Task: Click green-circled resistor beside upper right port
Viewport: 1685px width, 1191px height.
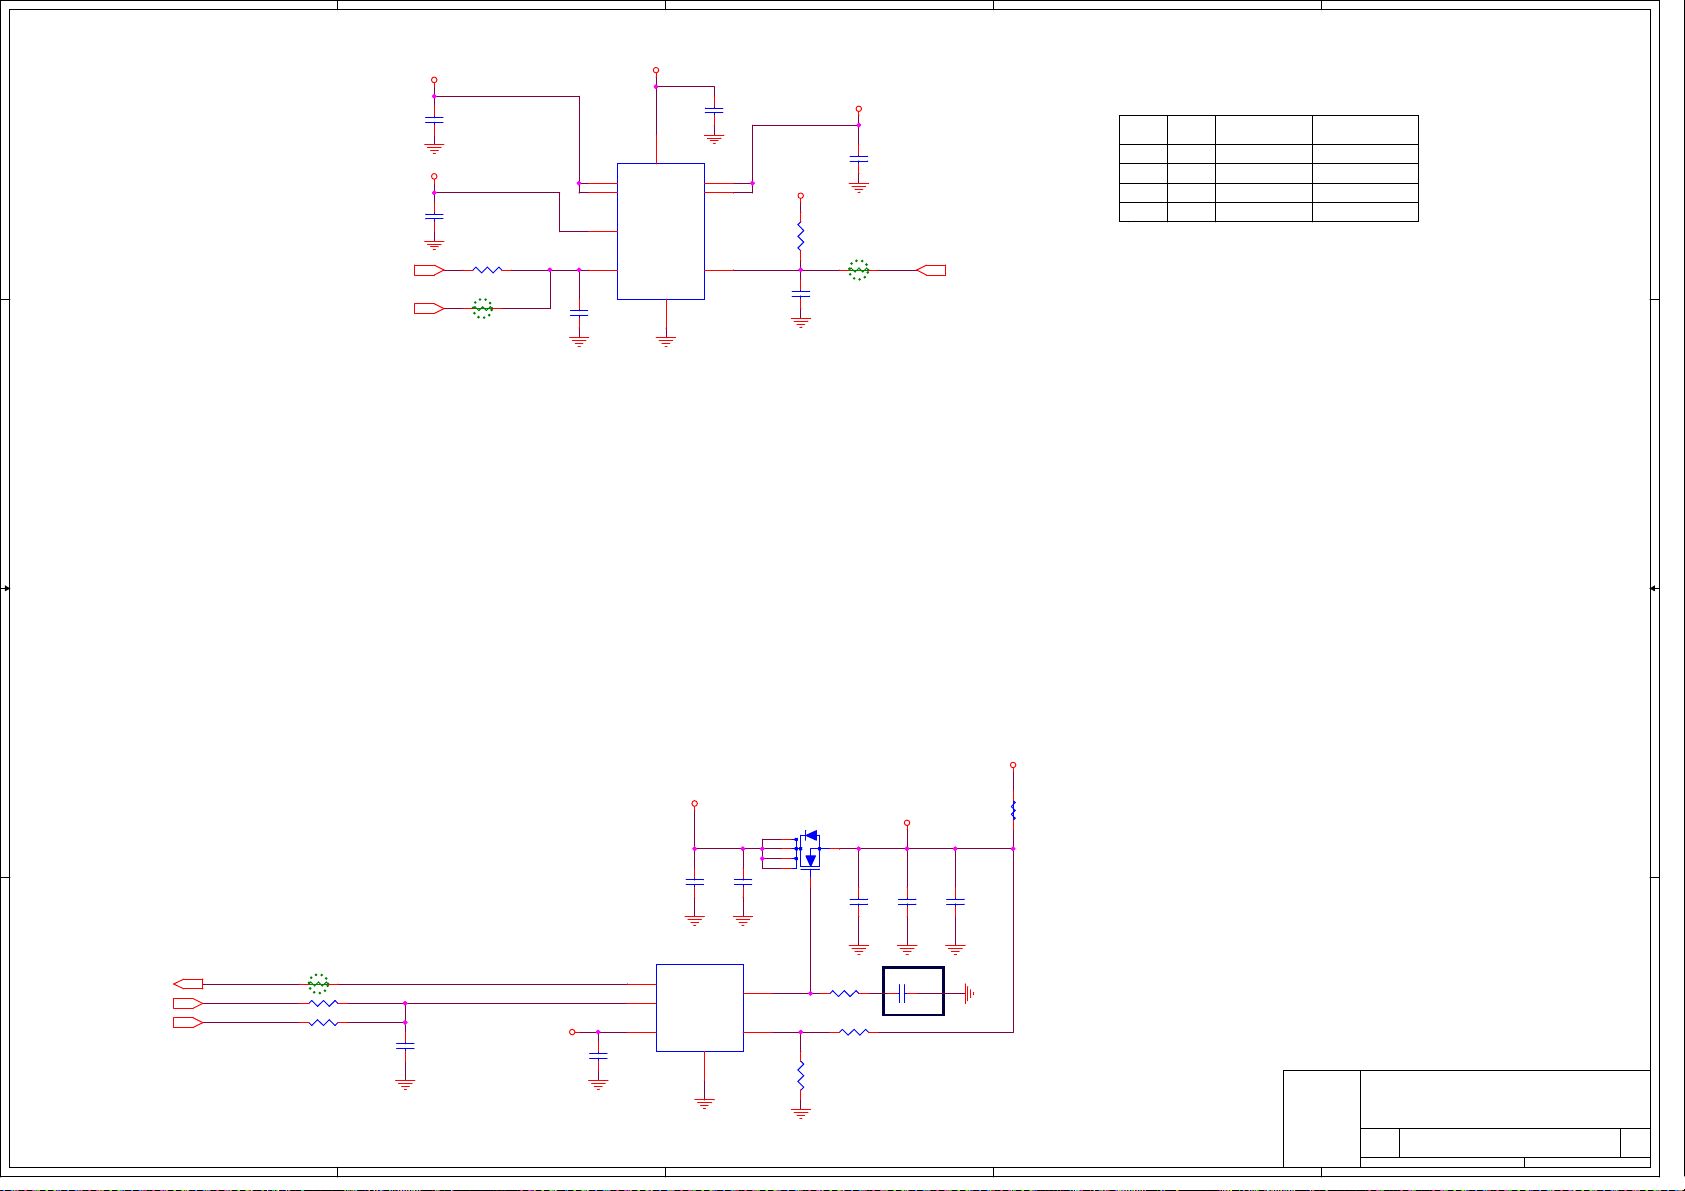Action: point(859,270)
